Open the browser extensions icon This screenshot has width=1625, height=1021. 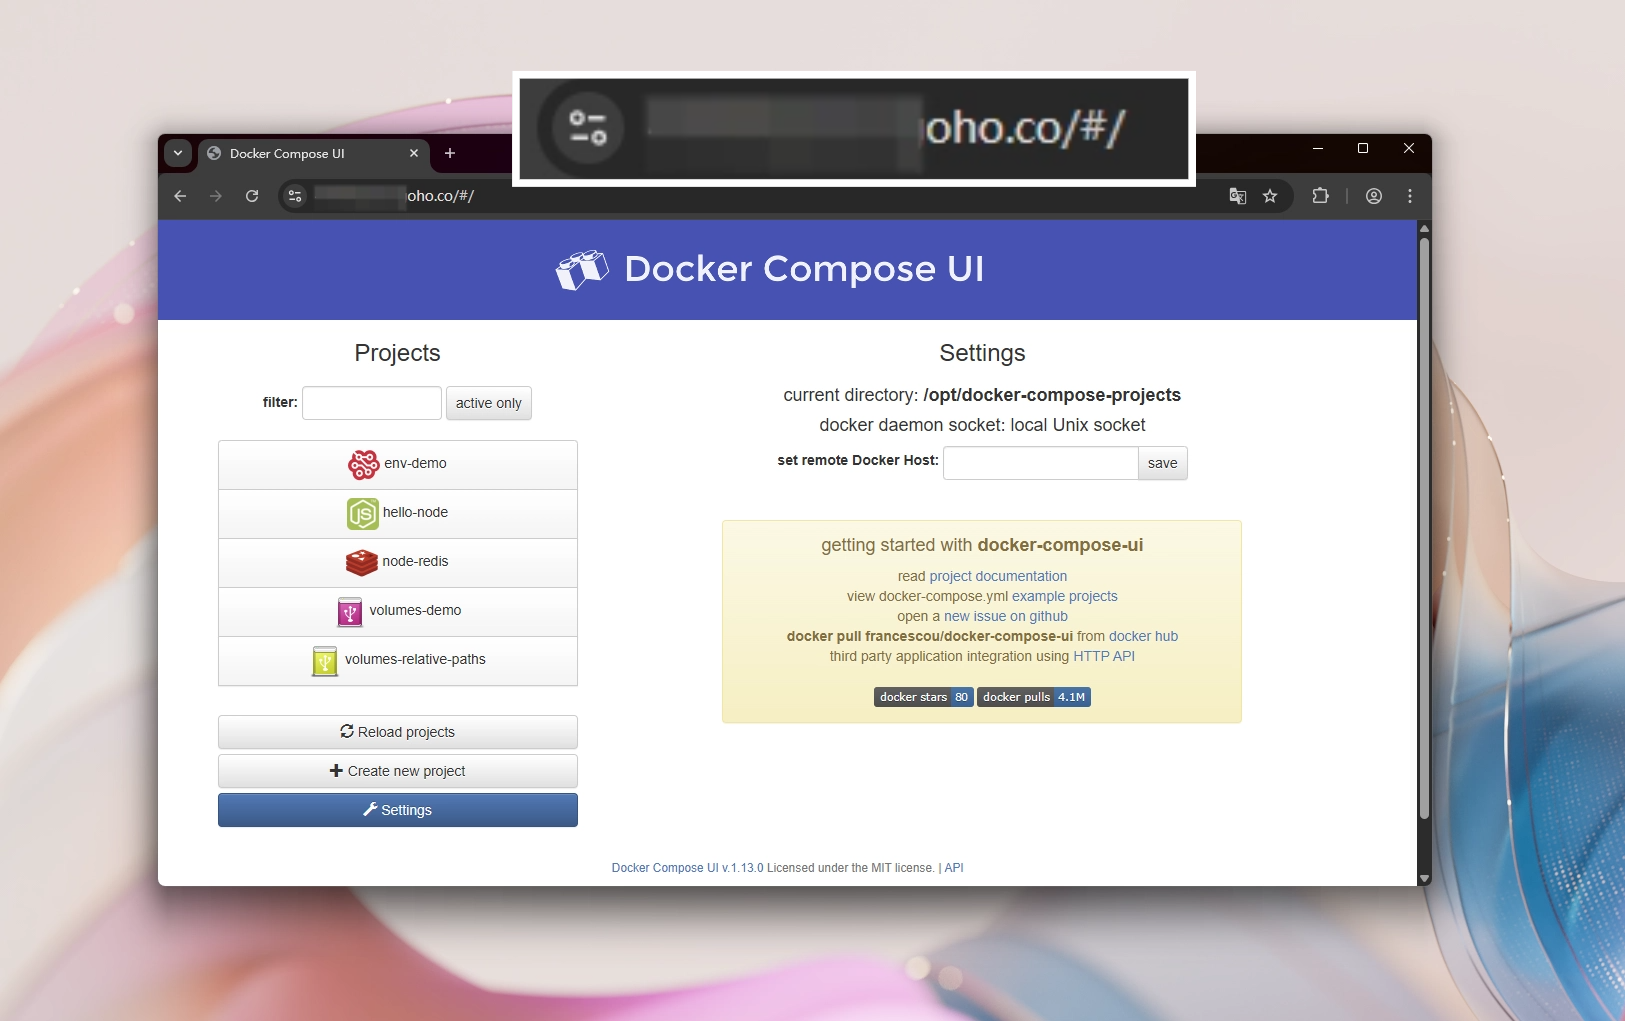point(1321,196)
